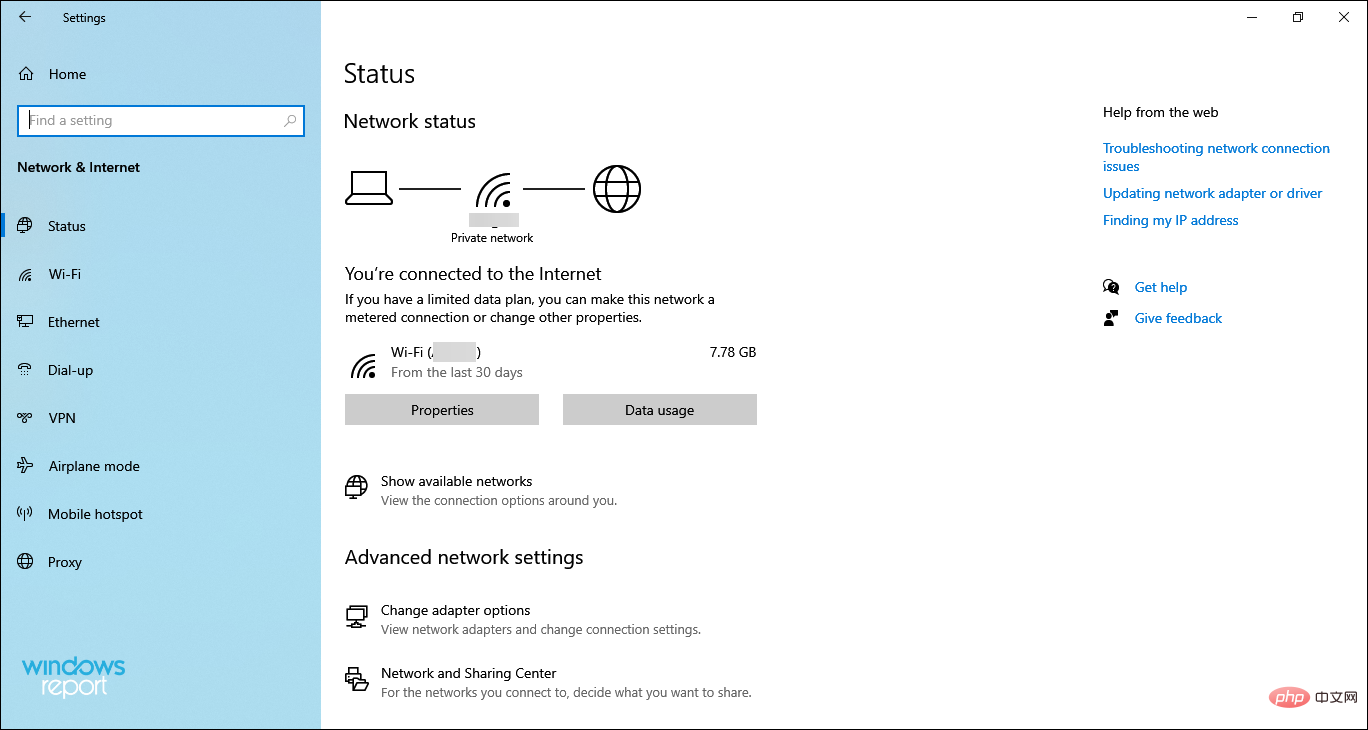The width and height of the screenshot is (1368, 730).
Task: Open Airplane mode settings
Action: (x=93, y=465)
